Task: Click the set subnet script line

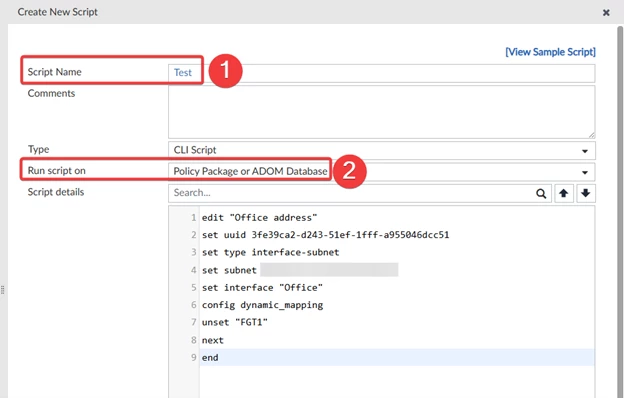Action: 300,270
